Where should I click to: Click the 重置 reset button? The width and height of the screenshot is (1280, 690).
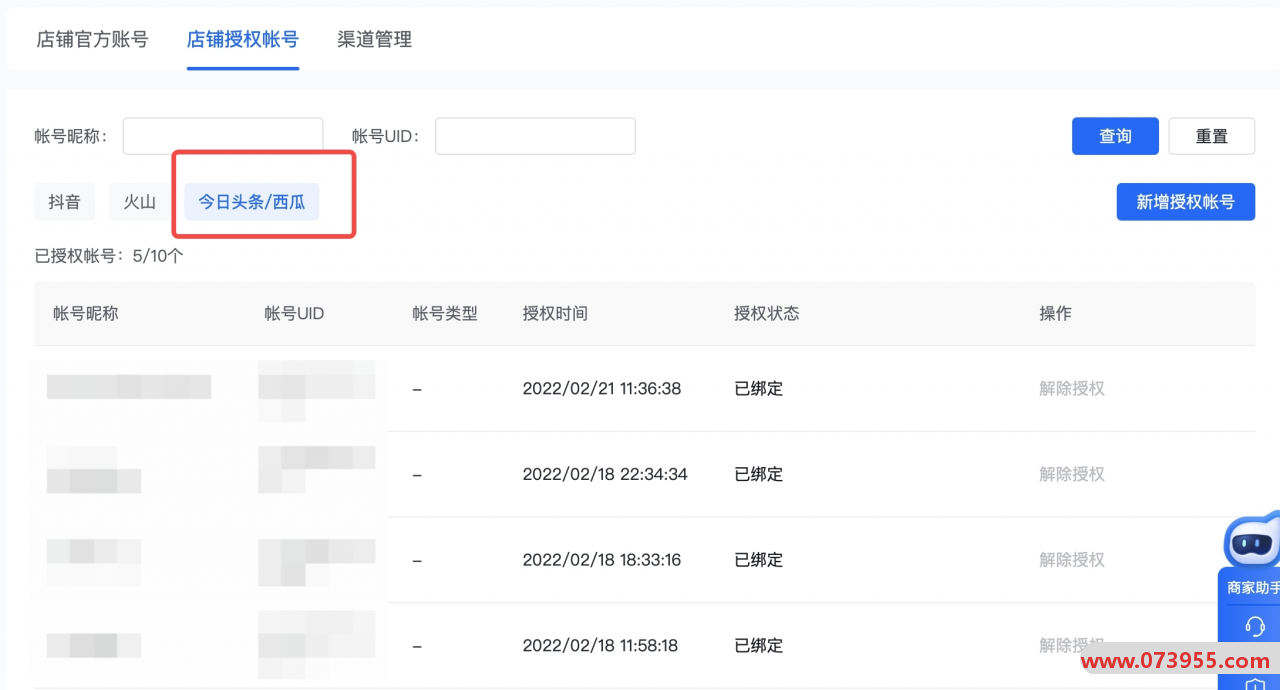click(x=1211, y=136)
